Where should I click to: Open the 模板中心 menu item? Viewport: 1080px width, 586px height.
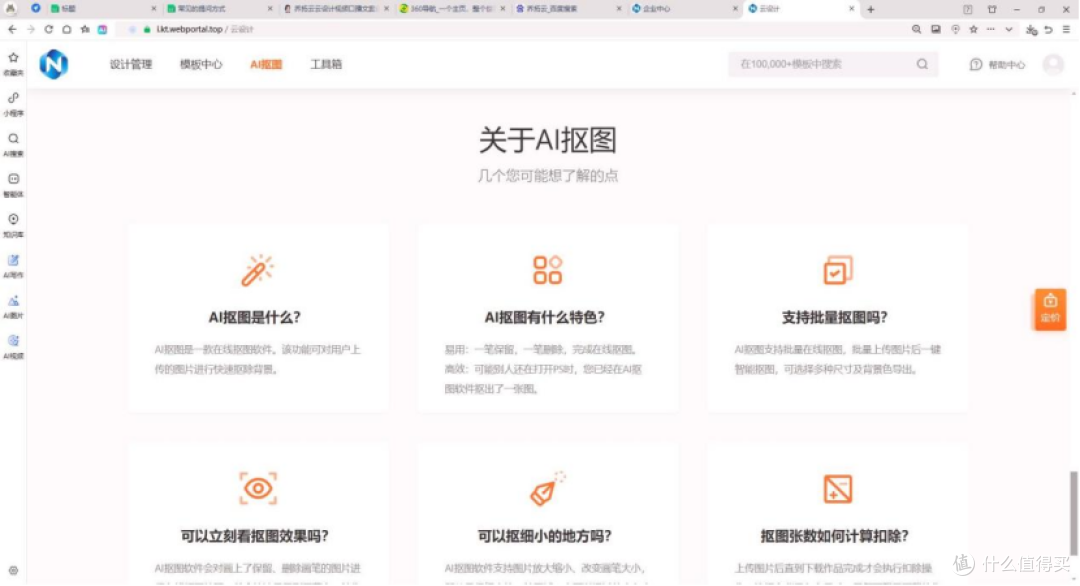pos(201,64)
